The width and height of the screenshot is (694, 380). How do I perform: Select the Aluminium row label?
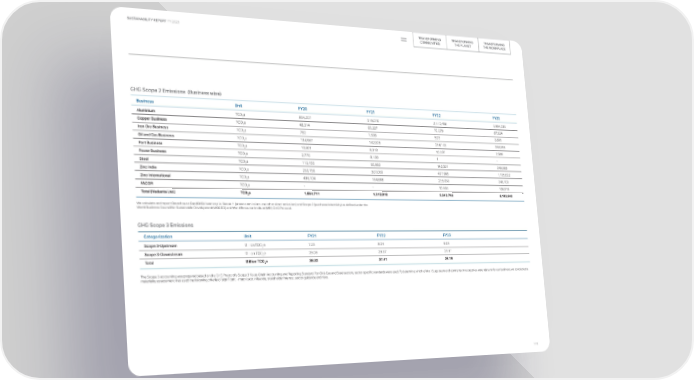[146, 111]
